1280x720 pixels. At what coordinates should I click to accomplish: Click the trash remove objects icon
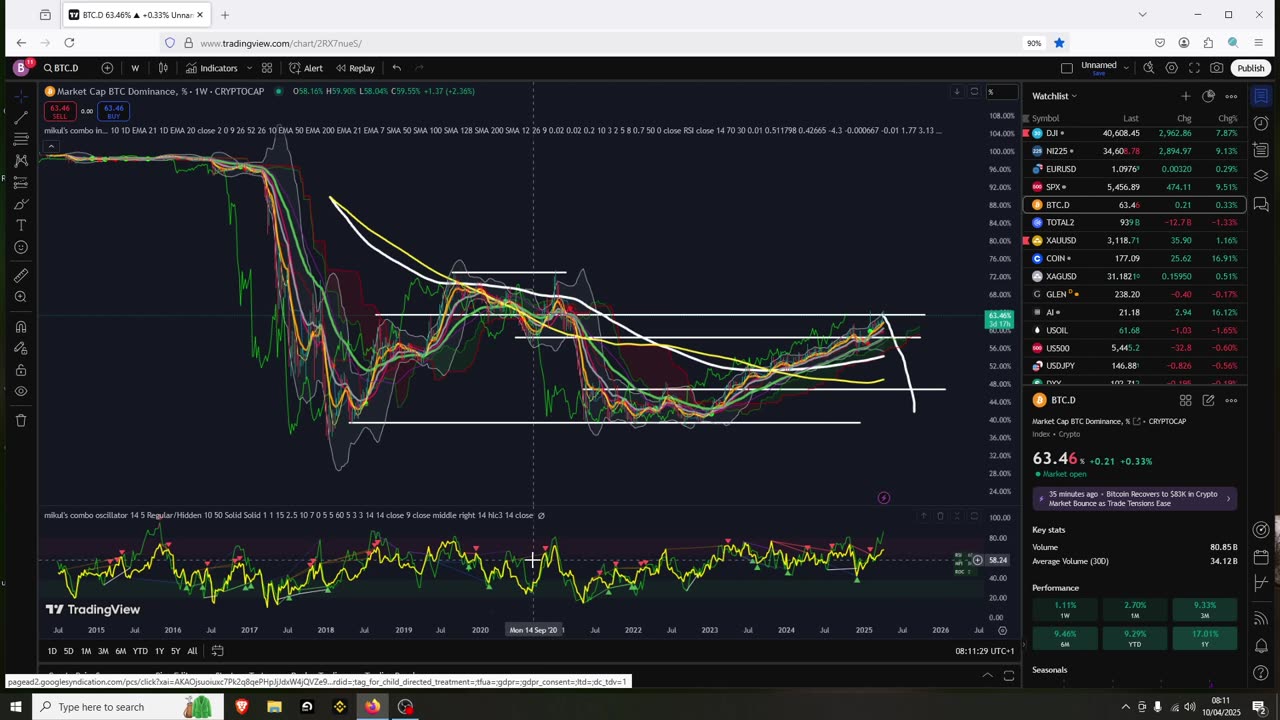click(x=21, y=420)
